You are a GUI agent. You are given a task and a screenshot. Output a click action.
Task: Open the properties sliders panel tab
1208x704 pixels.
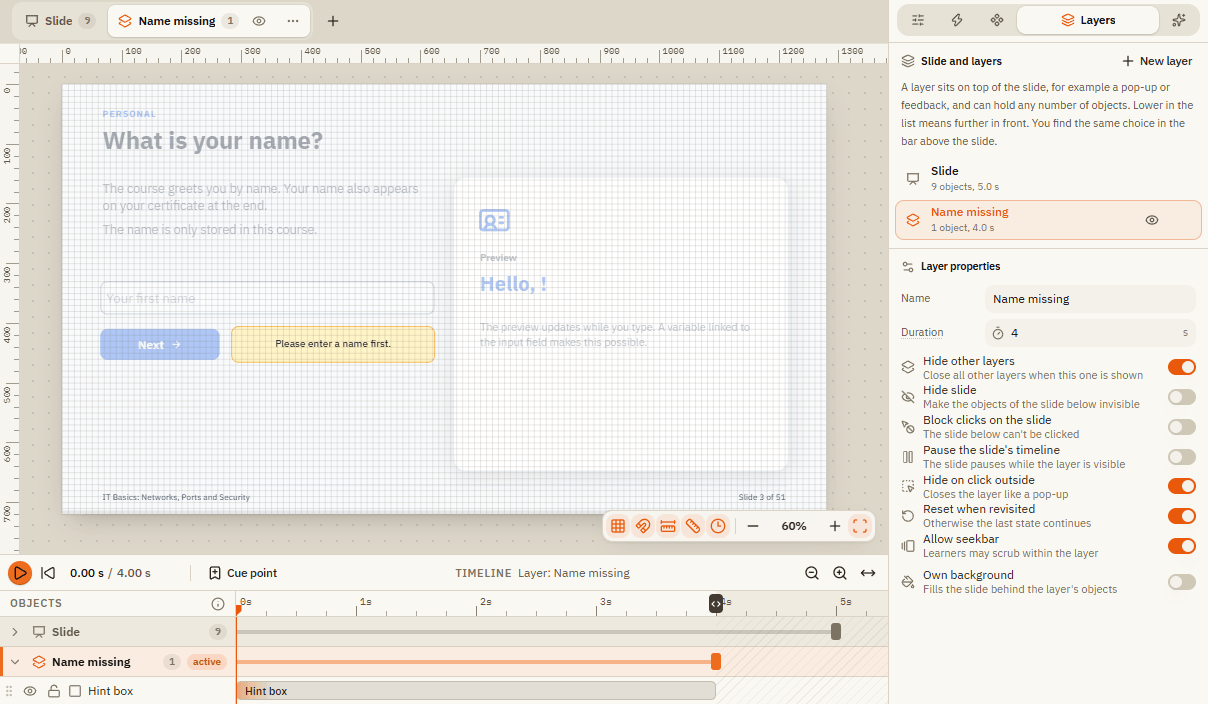(x=918, y=20)
